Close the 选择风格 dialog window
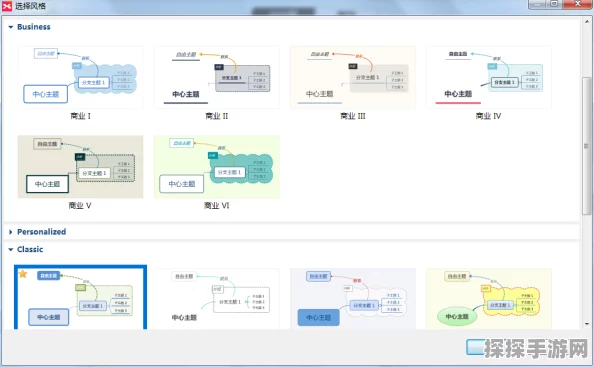 578,4
